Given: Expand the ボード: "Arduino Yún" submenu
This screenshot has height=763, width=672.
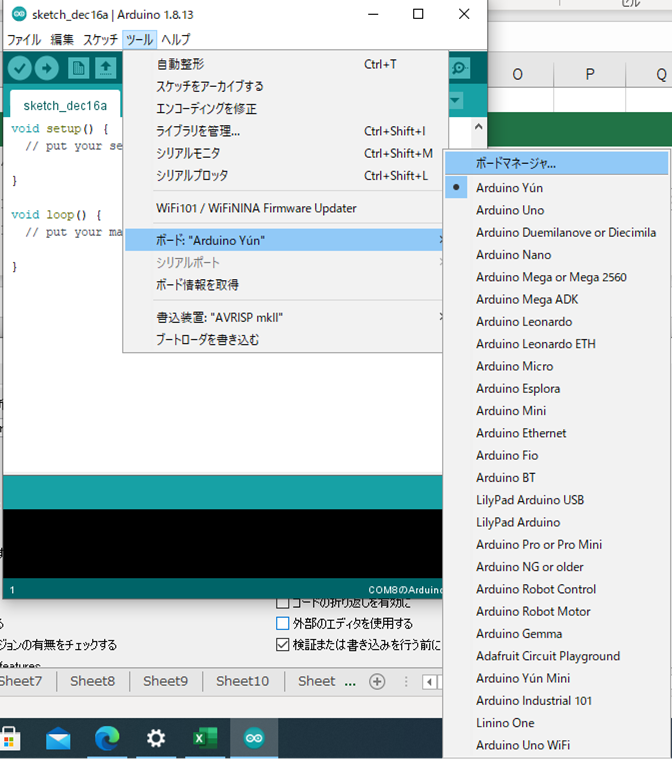Looking at the screenshot, I should [x=285, y=240].
